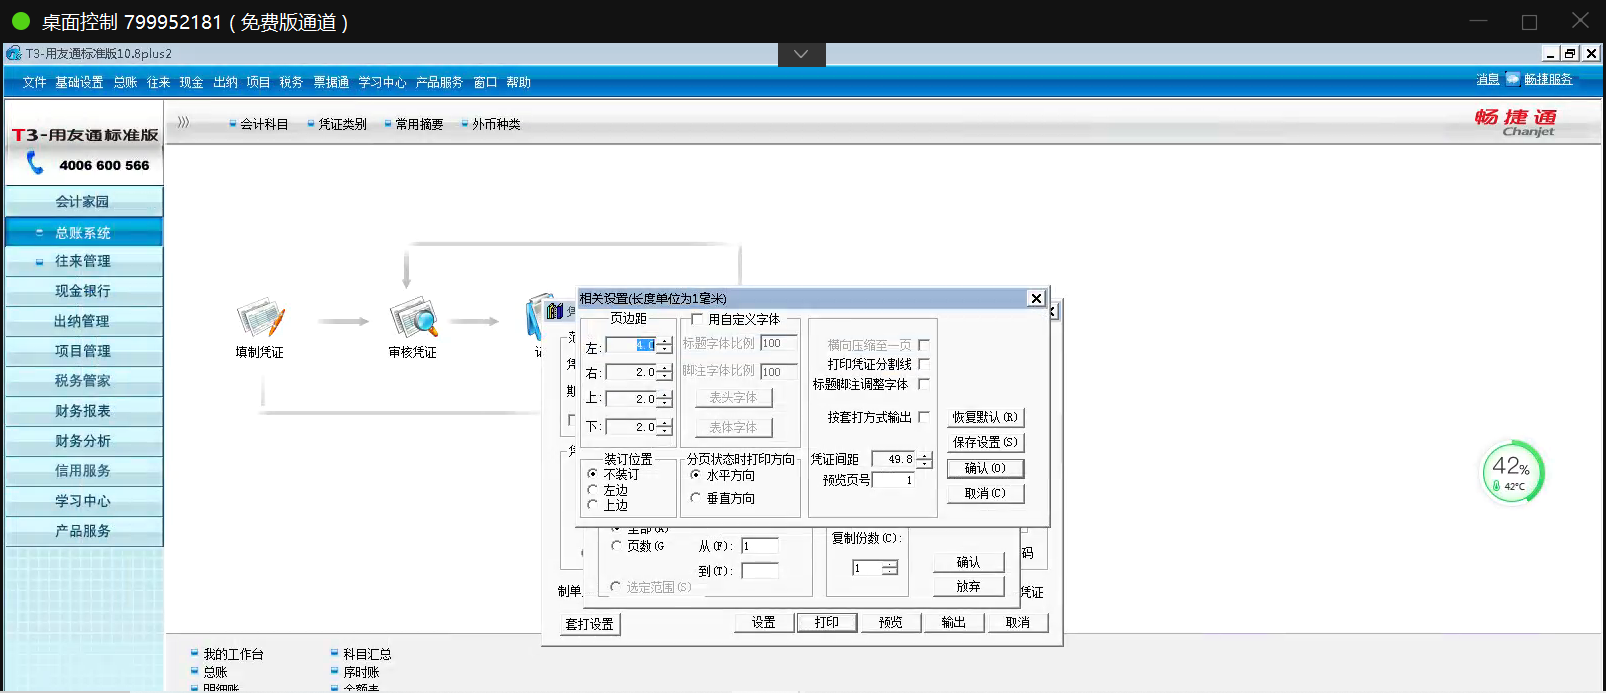The image size is (1606, 693).
Task: Expand the 往来管理 sidebar section
Action: (x=40, y=262)
